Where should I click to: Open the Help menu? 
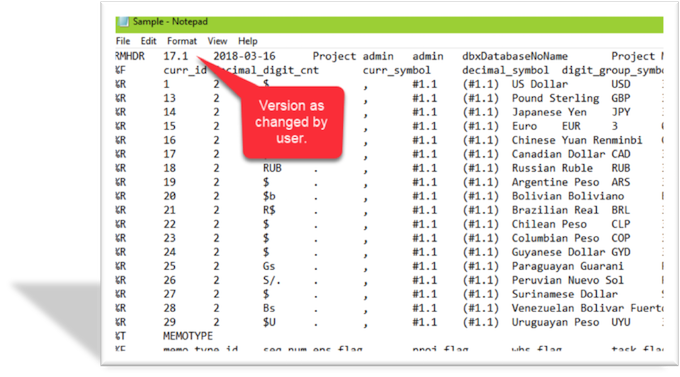[248, 41]
